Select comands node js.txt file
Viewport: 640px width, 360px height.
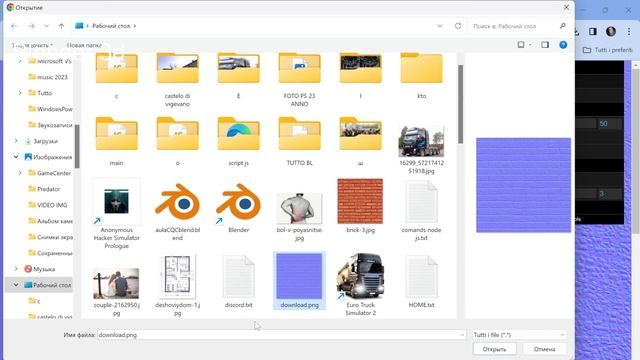click(421, 211)
